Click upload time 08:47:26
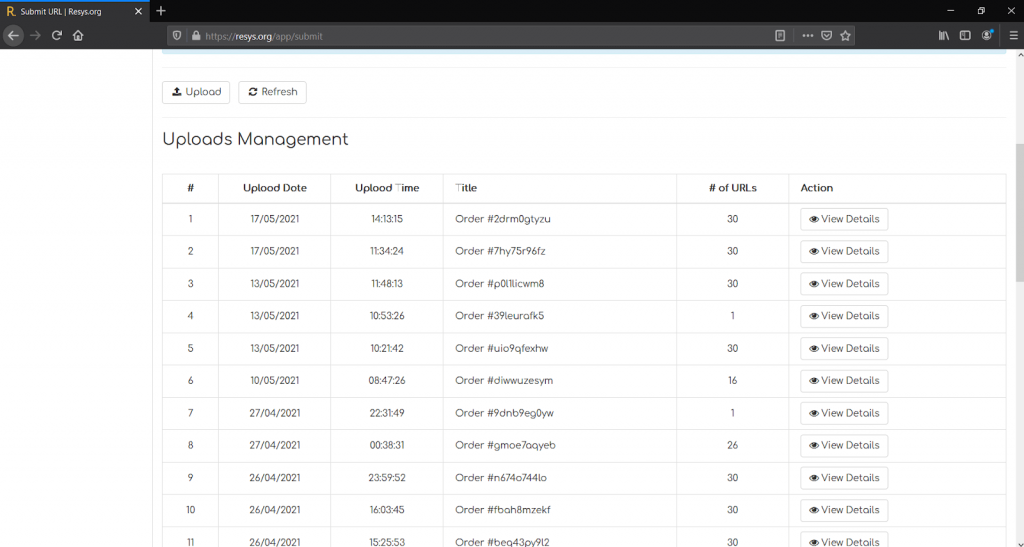 point(387,381)
